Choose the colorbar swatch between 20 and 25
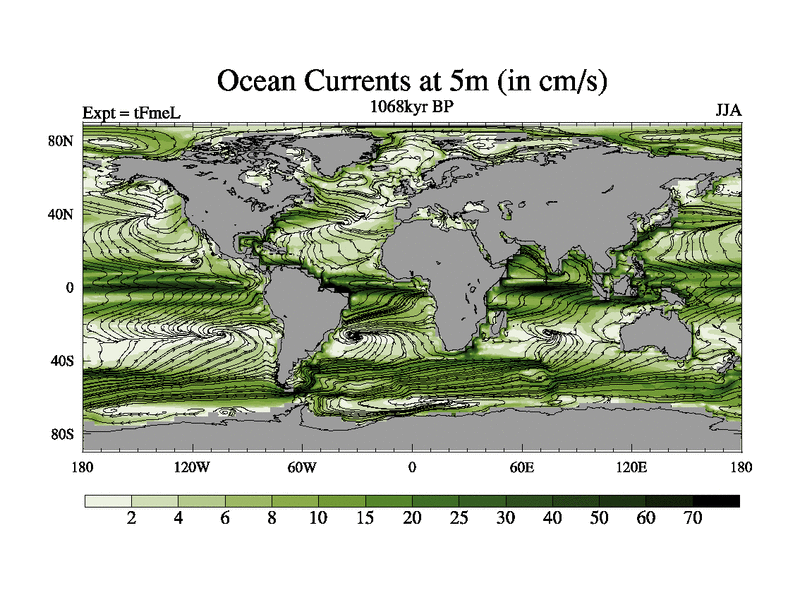 pyautogui.click(x=435, y=501)
